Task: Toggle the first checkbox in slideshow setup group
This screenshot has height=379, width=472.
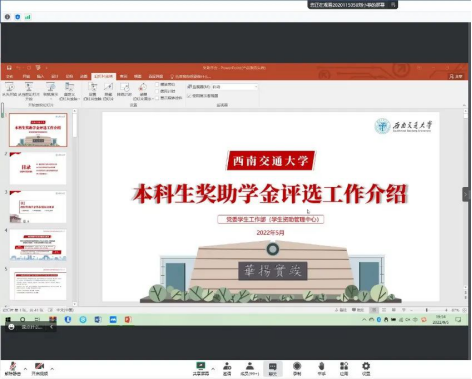Action: tap(157, 84)
